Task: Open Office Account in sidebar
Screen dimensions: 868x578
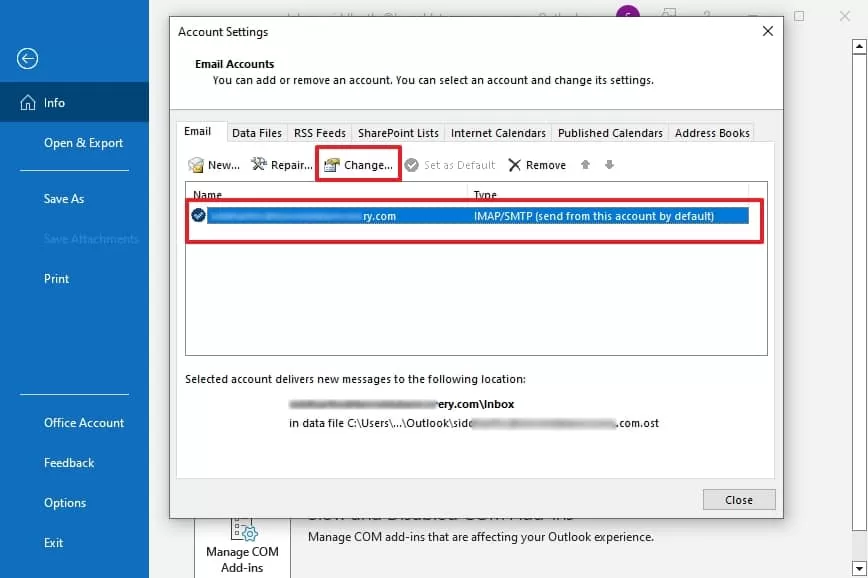Action: point(84,423)
